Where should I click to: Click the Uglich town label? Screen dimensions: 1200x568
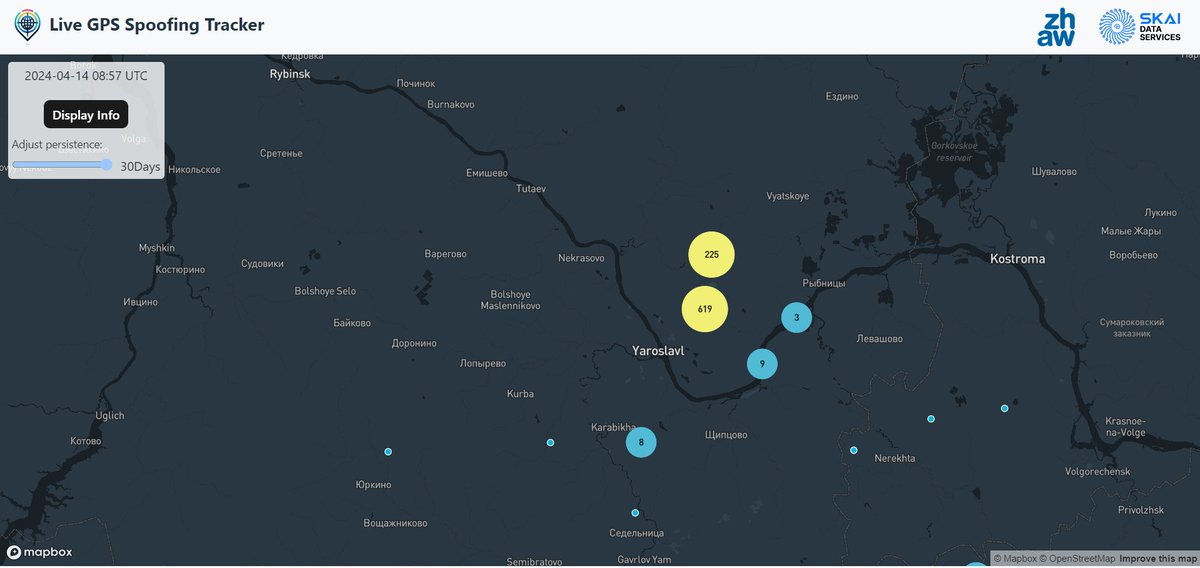click(110, 416)
